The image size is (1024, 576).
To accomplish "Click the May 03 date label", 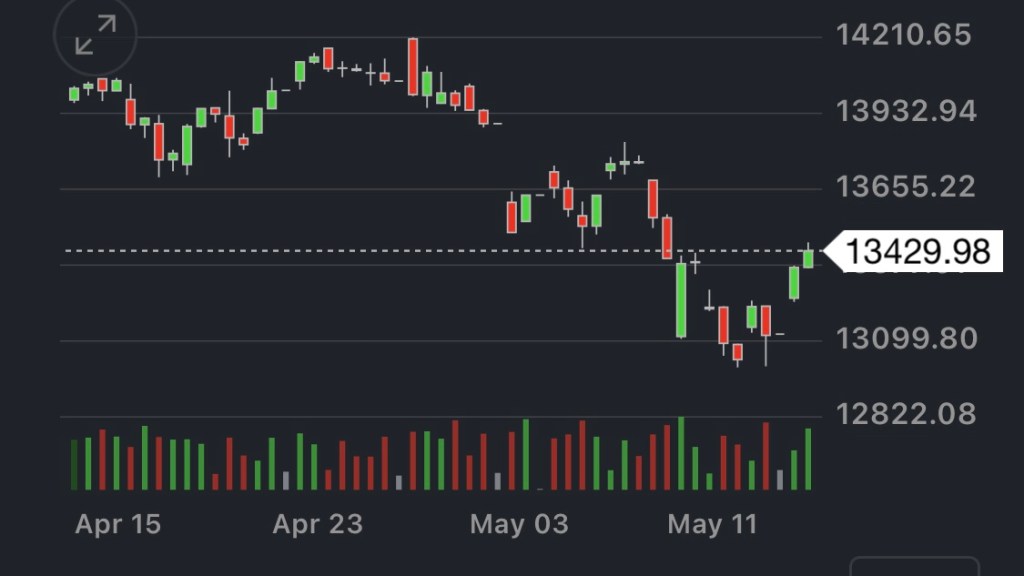I will point(519,524).
